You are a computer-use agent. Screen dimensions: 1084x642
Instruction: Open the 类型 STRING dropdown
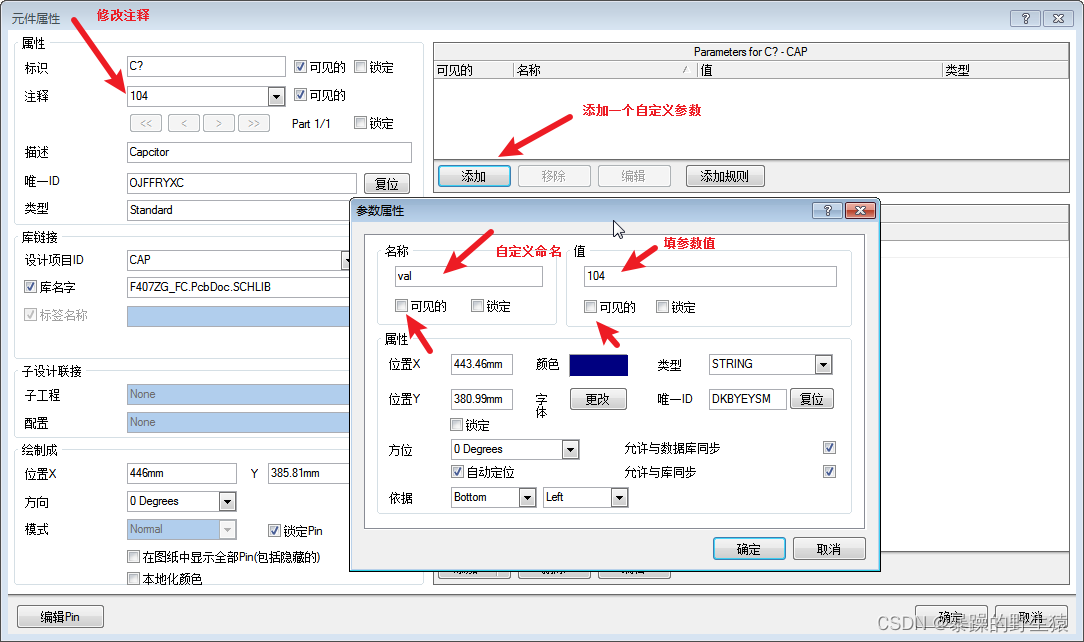point(823,365)
